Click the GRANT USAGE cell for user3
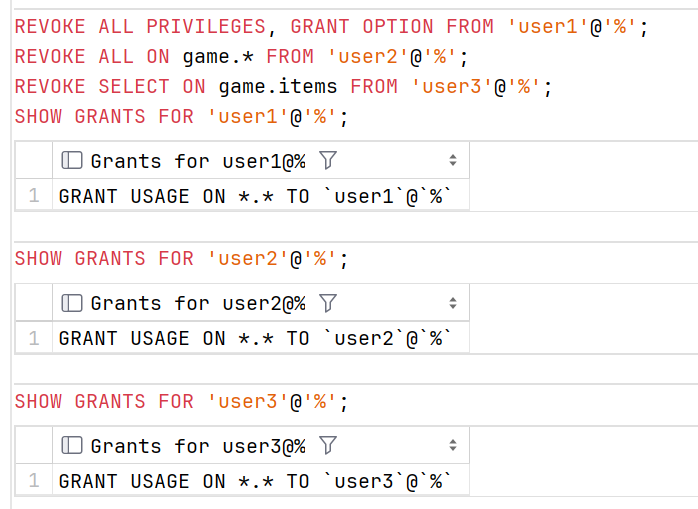 coord(261,480)
